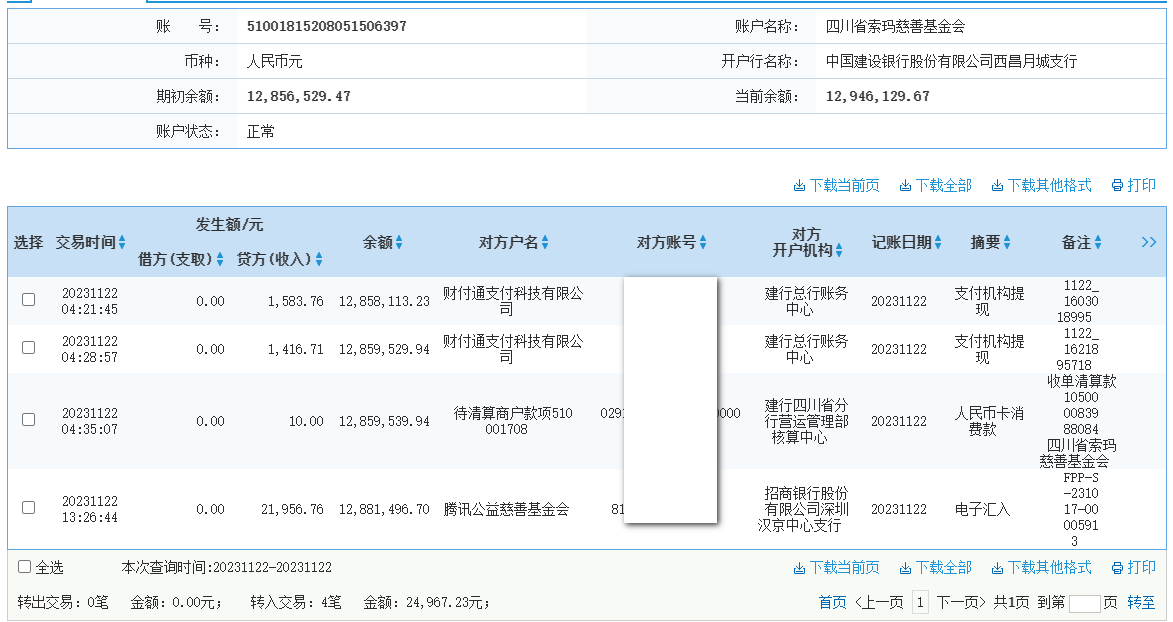Sort by 备注 column arrows
Screen dimensions: 1173x622
(1097, 243)
